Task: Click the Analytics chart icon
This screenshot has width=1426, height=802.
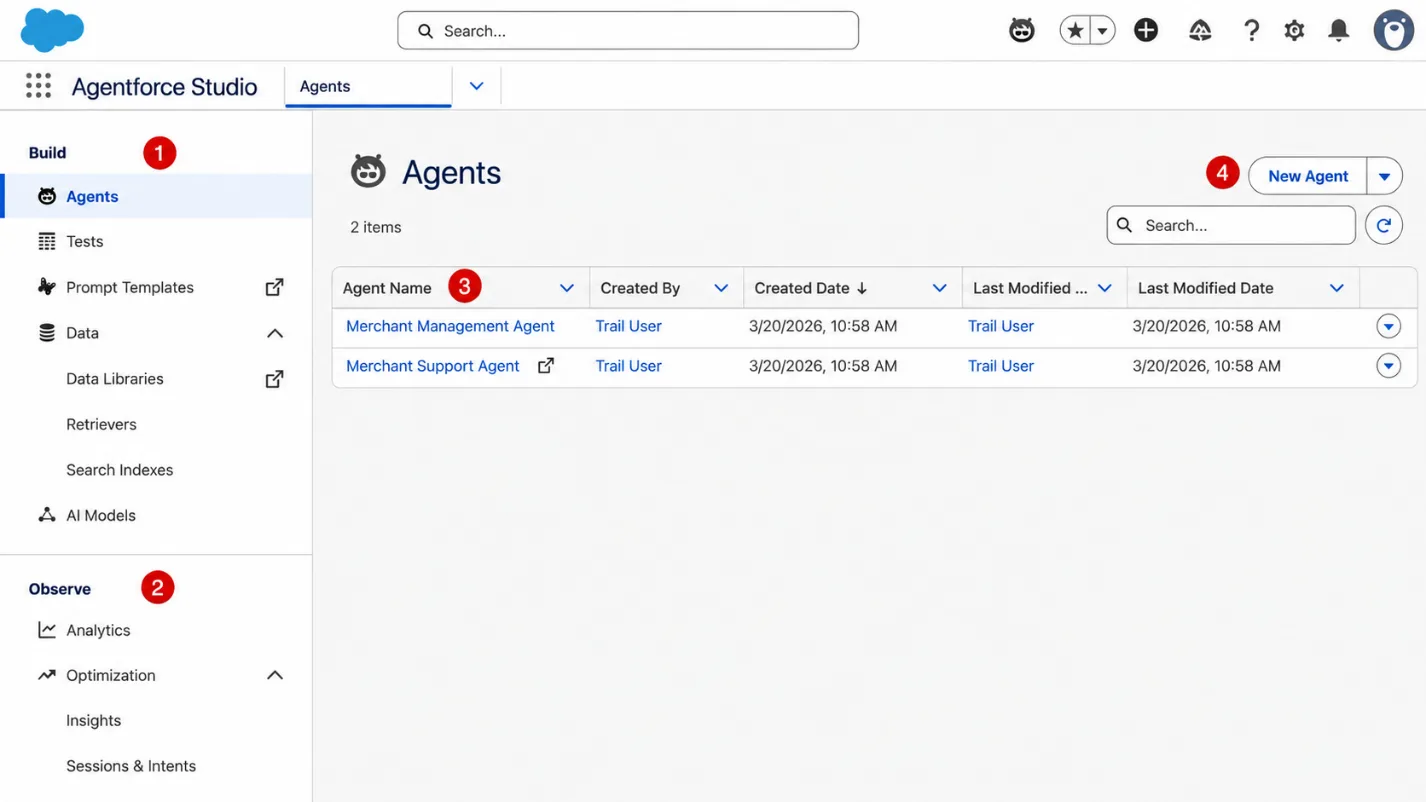Action: click(47, 630)
